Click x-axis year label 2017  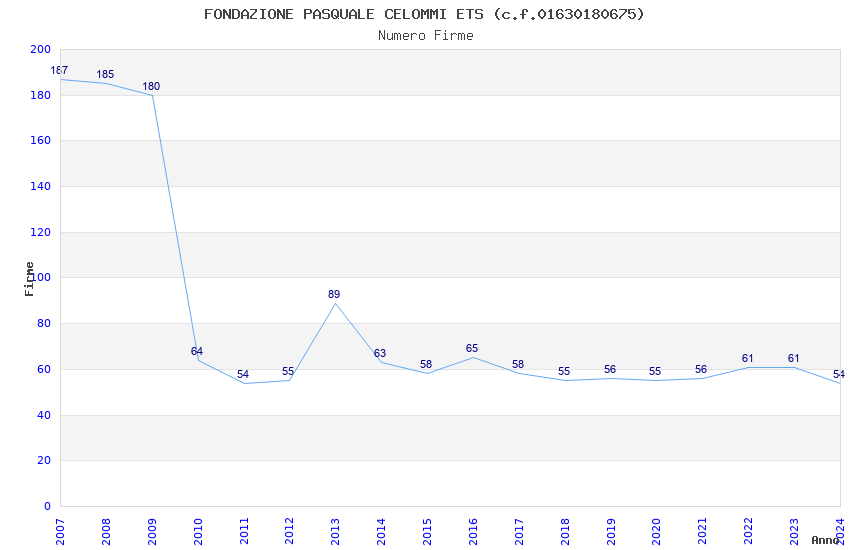click(519, 532)
